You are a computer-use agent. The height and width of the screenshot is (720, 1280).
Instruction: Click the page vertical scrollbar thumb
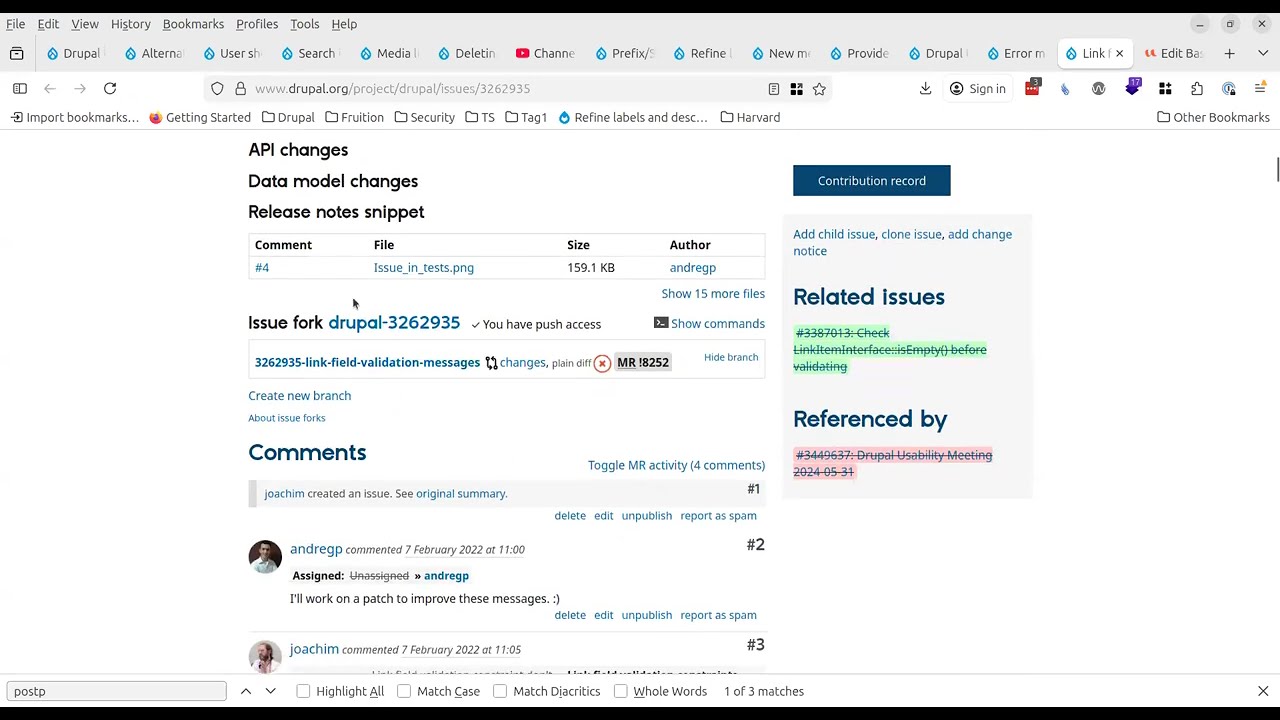[1277, 170]
